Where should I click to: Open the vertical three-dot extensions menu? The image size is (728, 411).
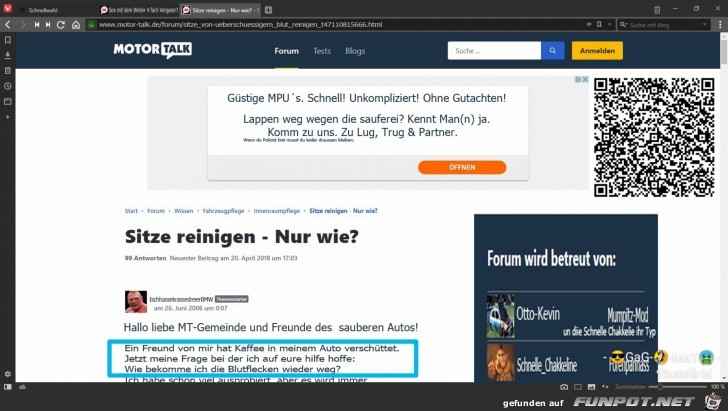click(x=720, y=25)
